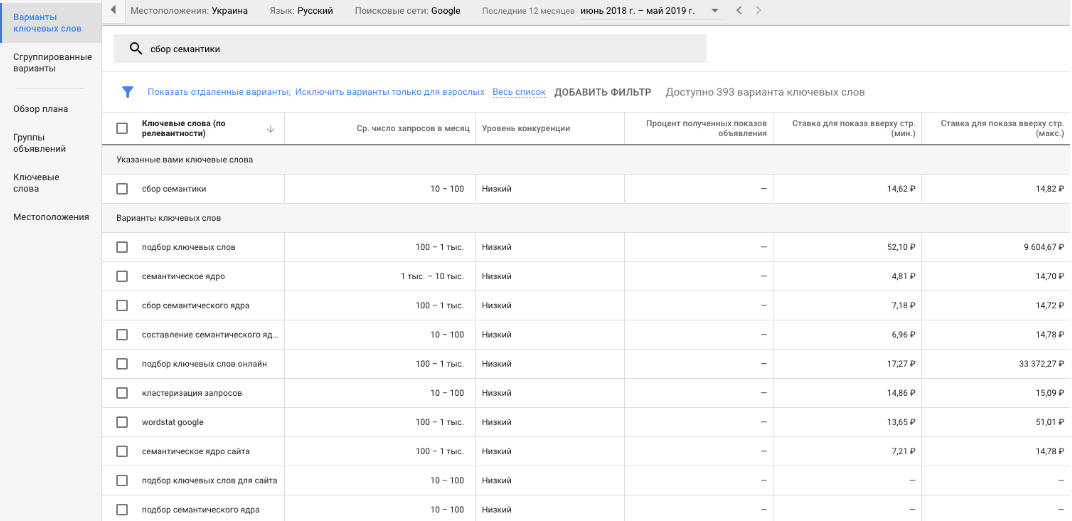Viewport: 1072px width, 521px height.
Task: Open 'Обзор плана' in the sidebar
Action: (40, 108)
